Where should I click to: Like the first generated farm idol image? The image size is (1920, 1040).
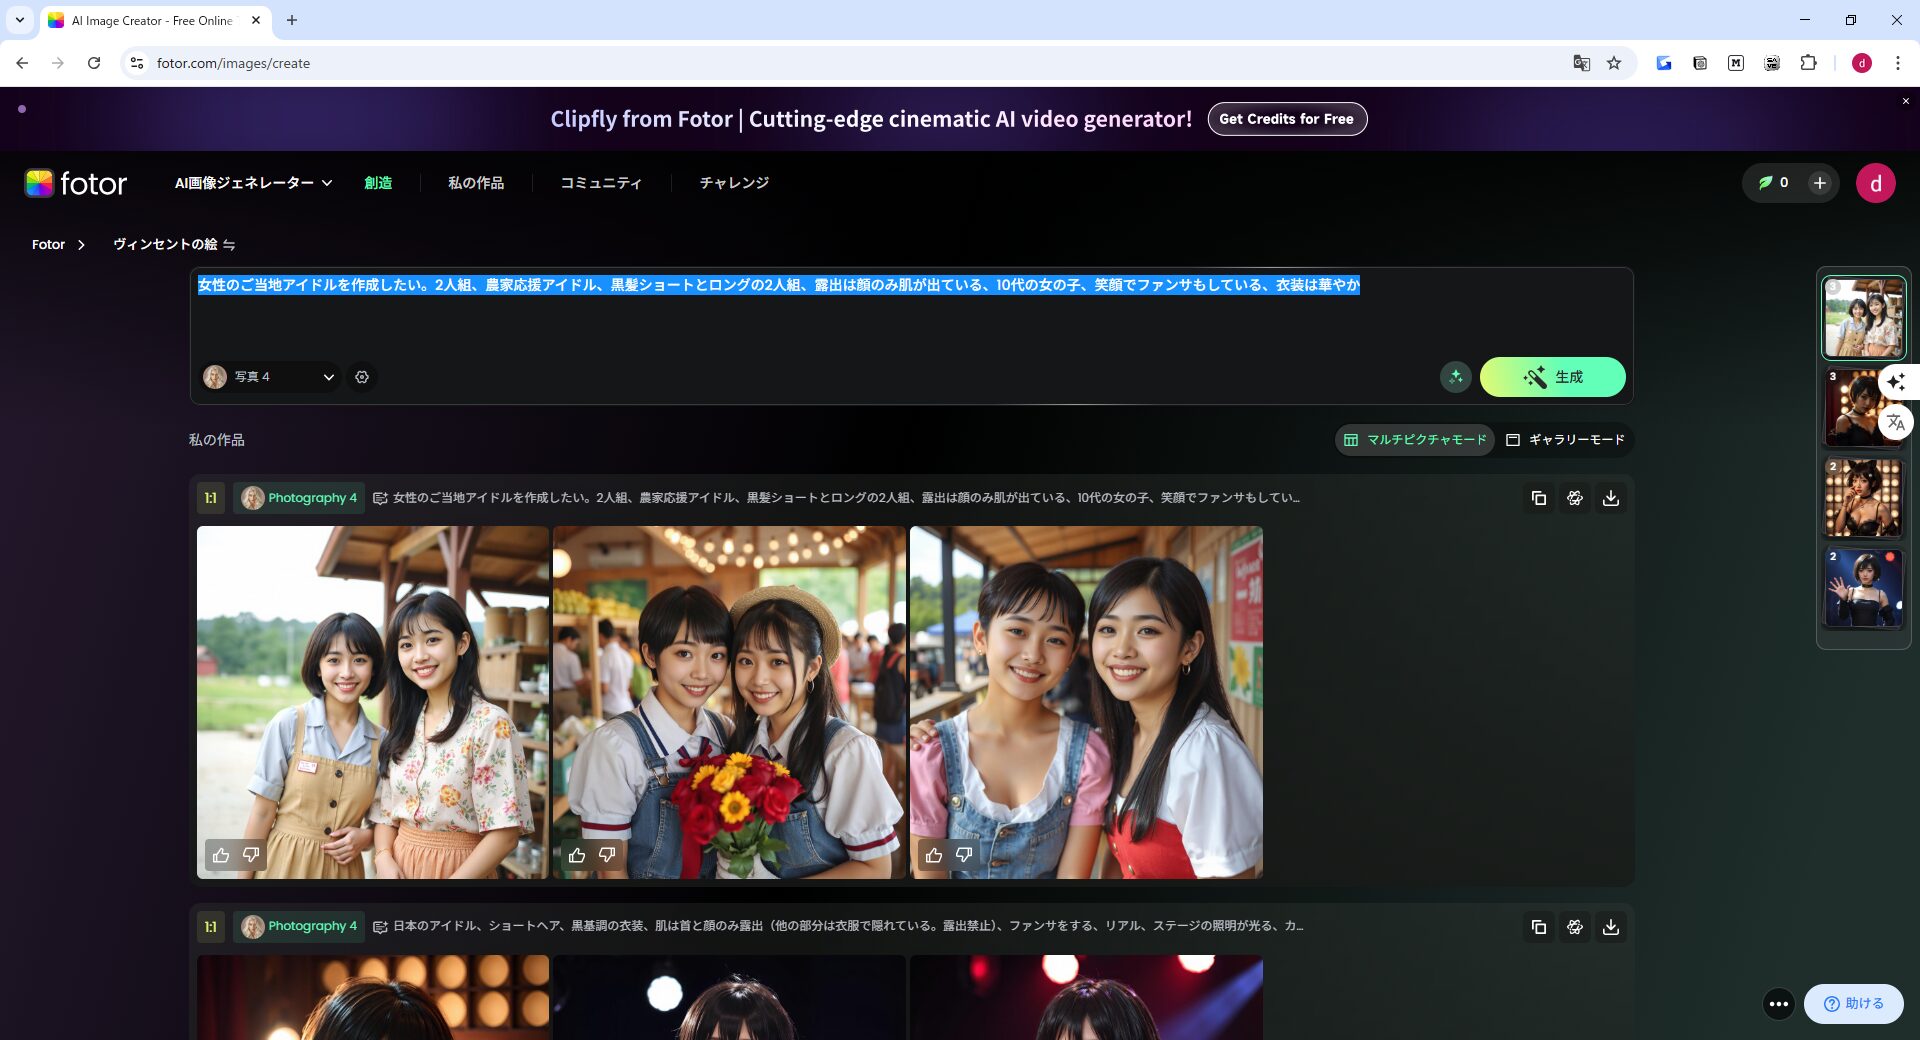[221, 855]
